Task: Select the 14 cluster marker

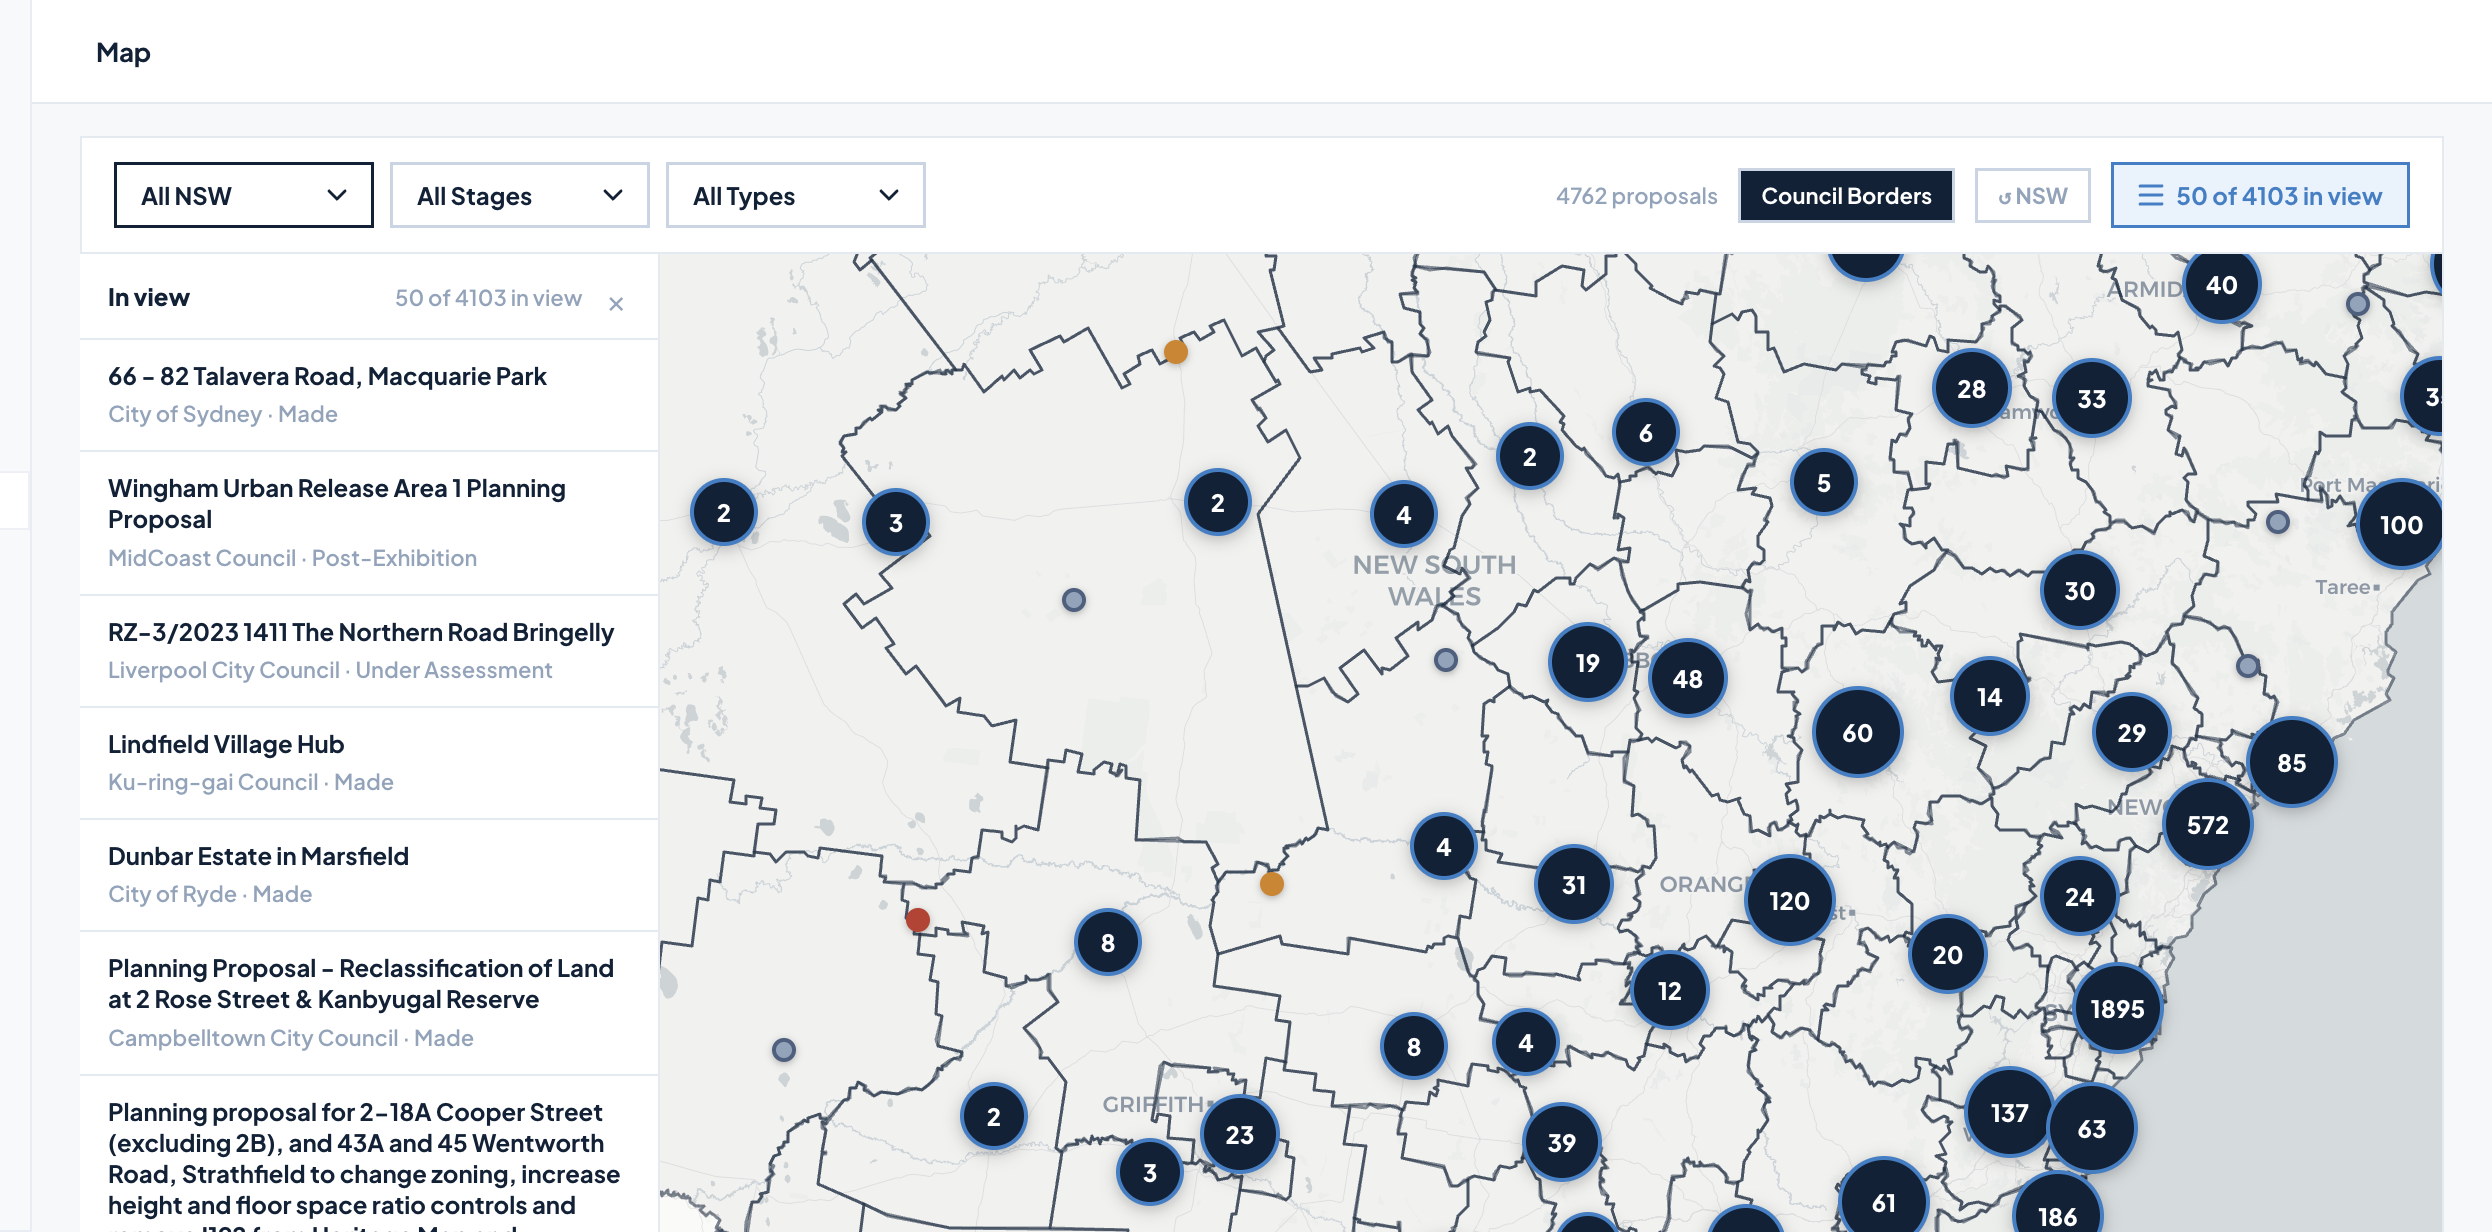Action: click(x=1989, y=696)
